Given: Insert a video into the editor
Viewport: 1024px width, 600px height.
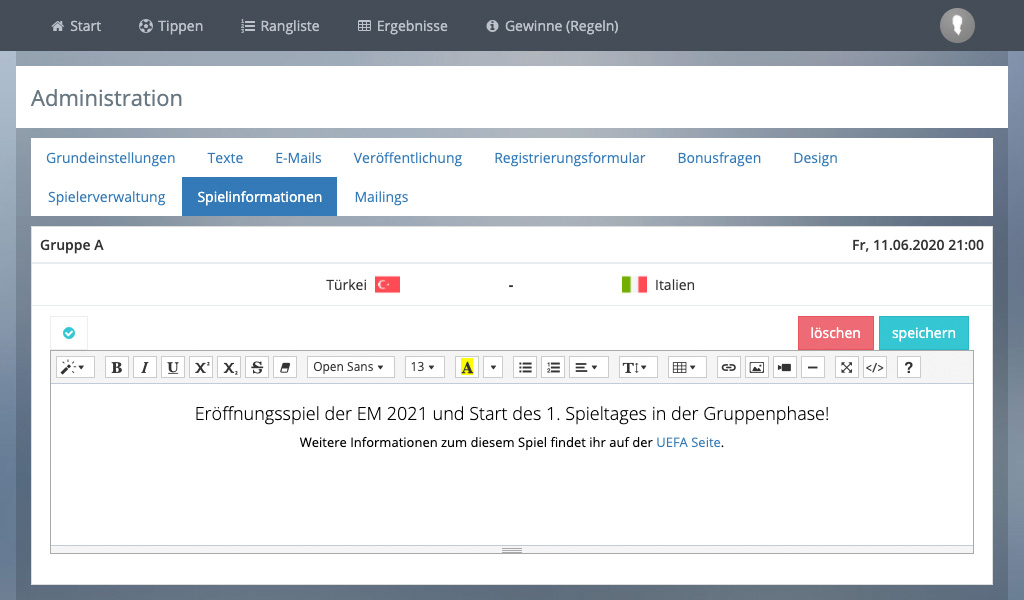Looking at the screenshot, I should (x=785, y=367).
